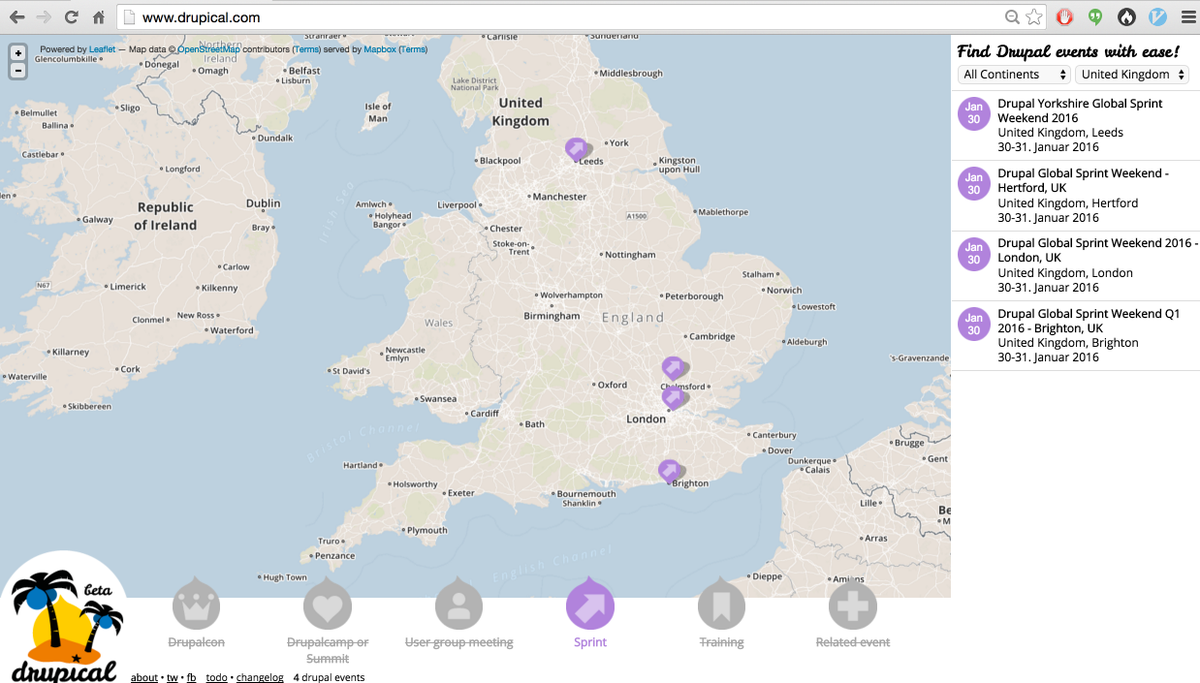Click the Brighton sprint map marker

click(x=669, y=470)
